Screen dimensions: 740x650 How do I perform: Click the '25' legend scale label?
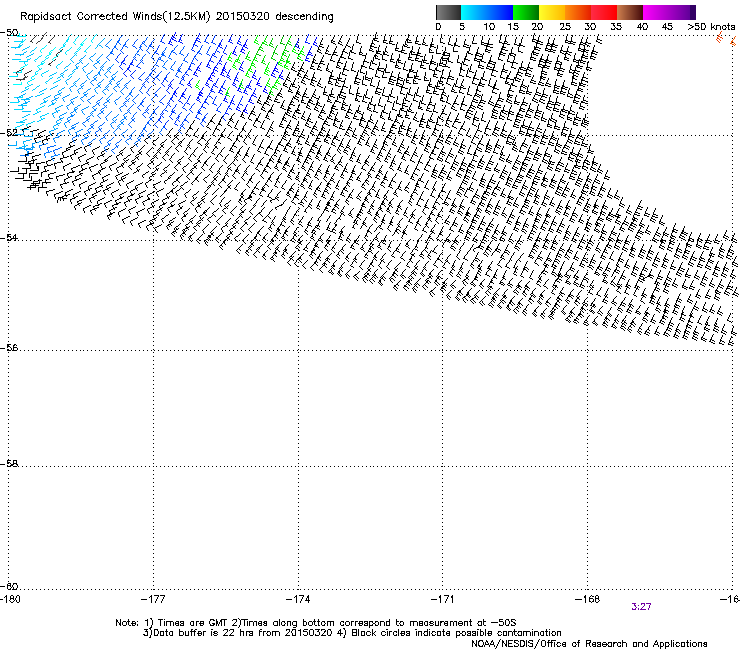click(565, 27)
